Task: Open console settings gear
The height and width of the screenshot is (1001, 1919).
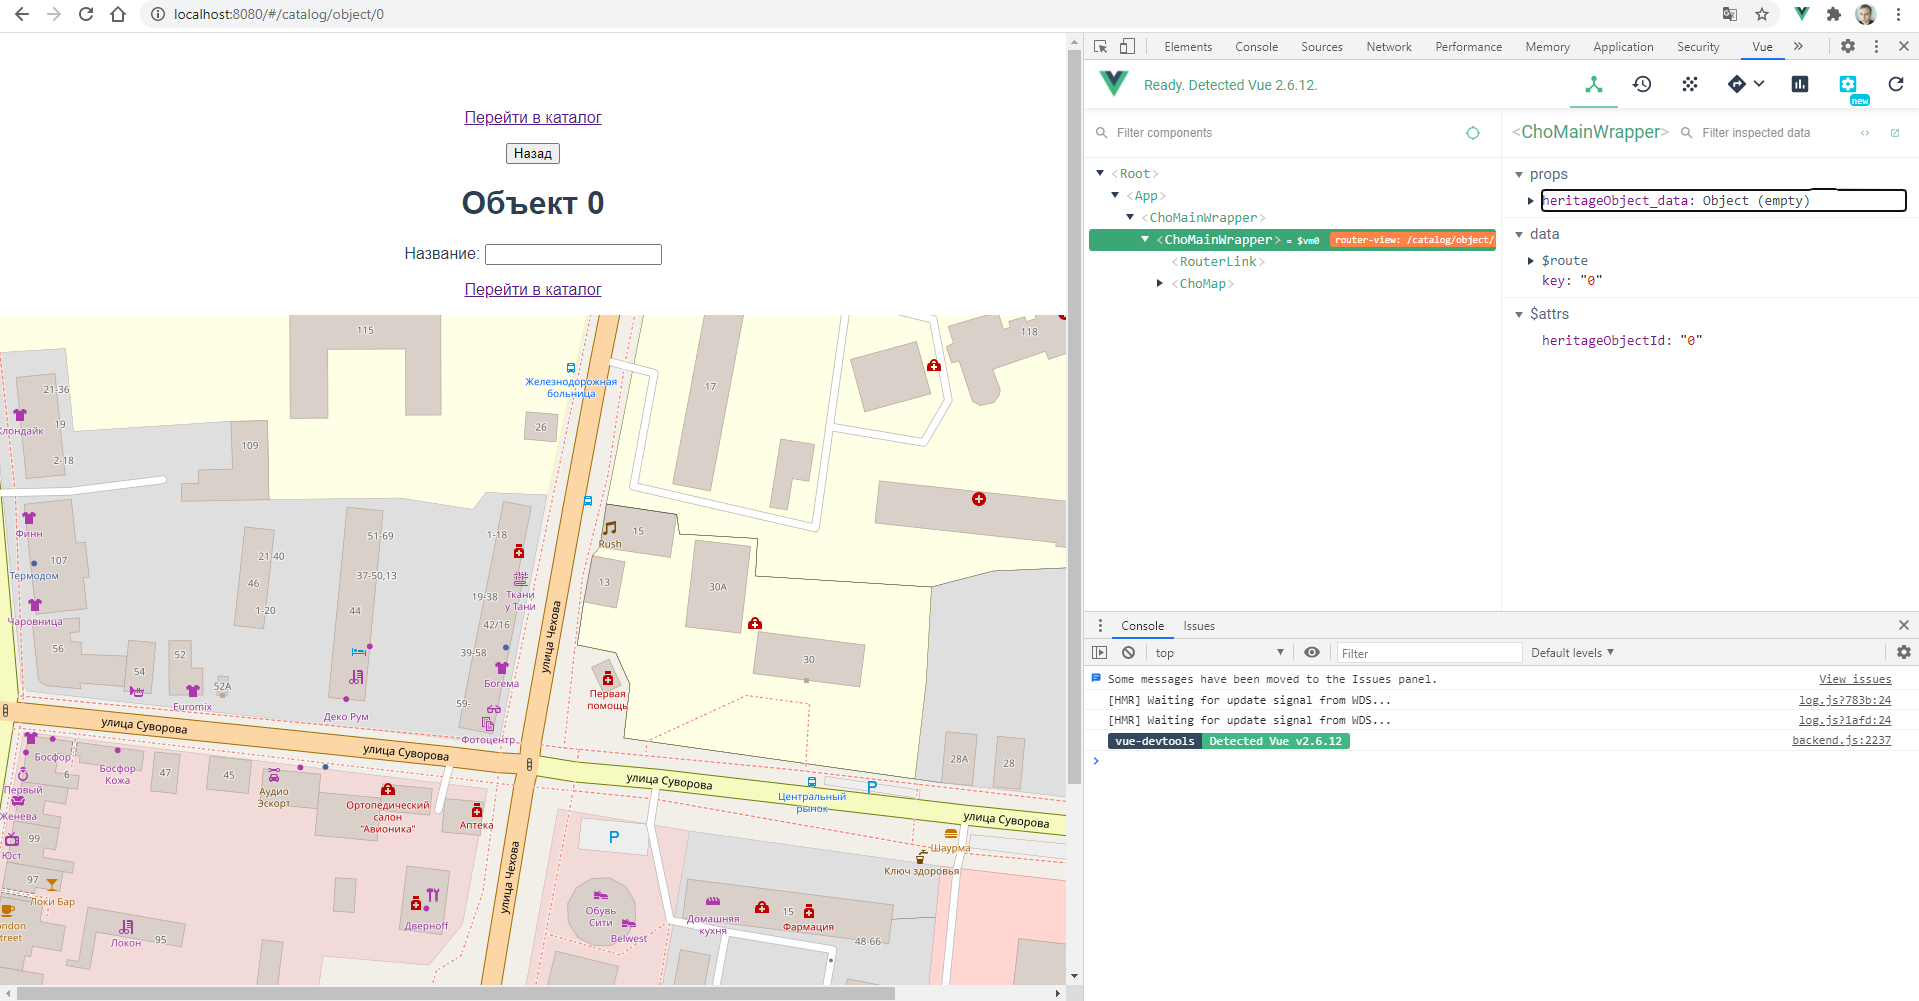Action: click(1904, 653)
